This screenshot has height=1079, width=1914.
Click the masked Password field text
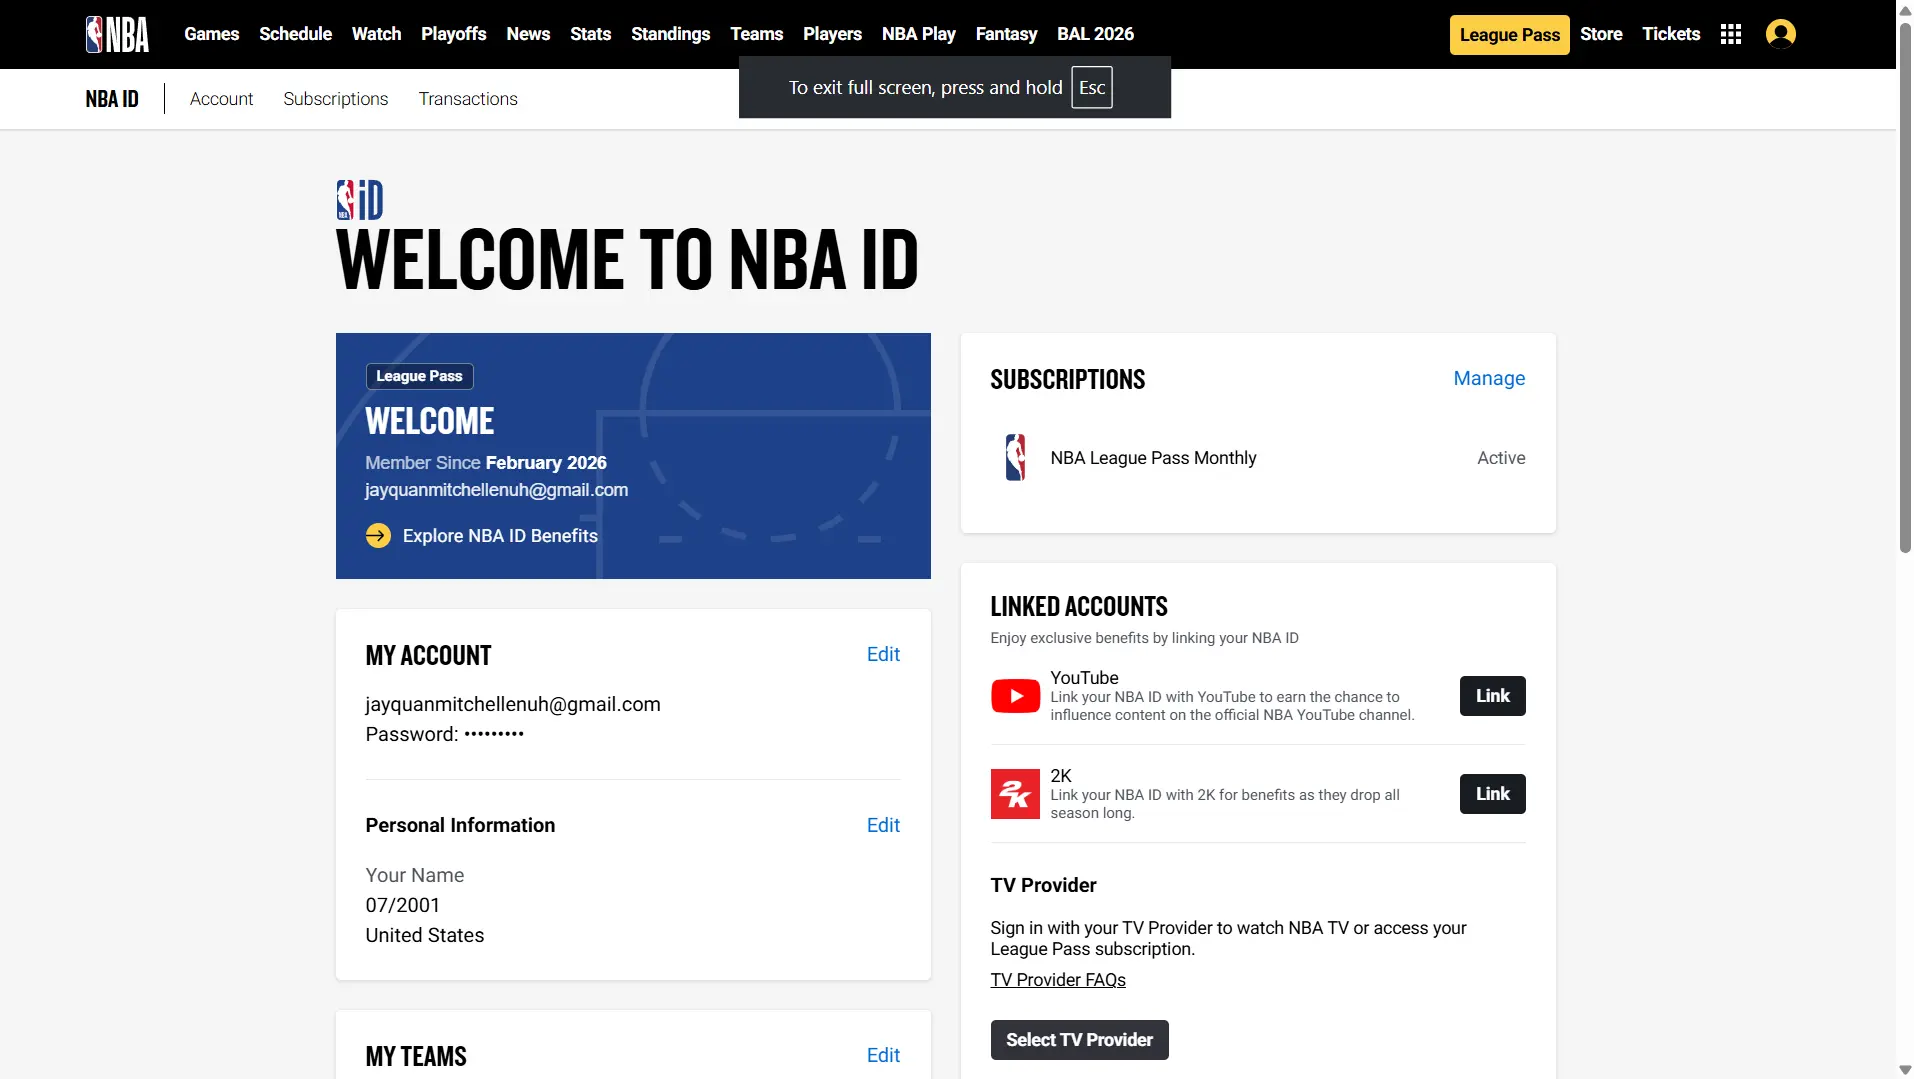pyautogui.click(x=445, y=734)
